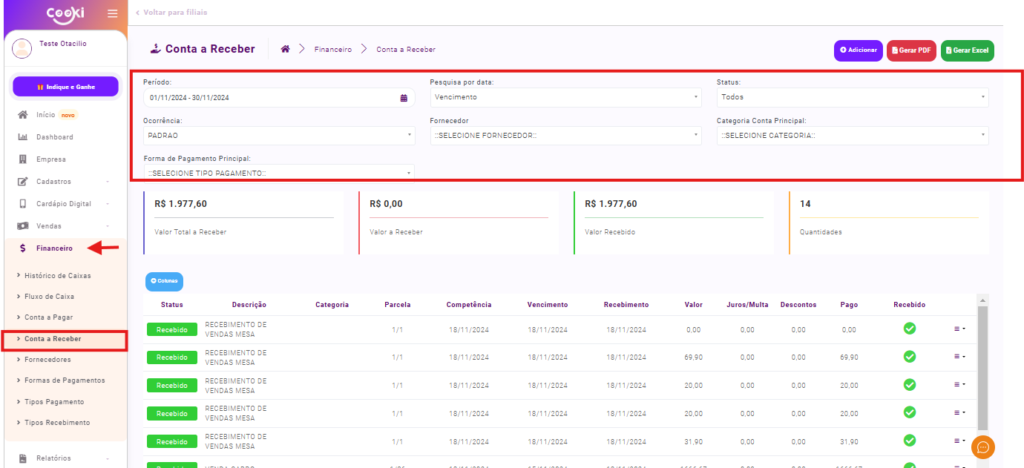
Task: Click the hamburger menu icon beside the logo
Action: point(112,13)
